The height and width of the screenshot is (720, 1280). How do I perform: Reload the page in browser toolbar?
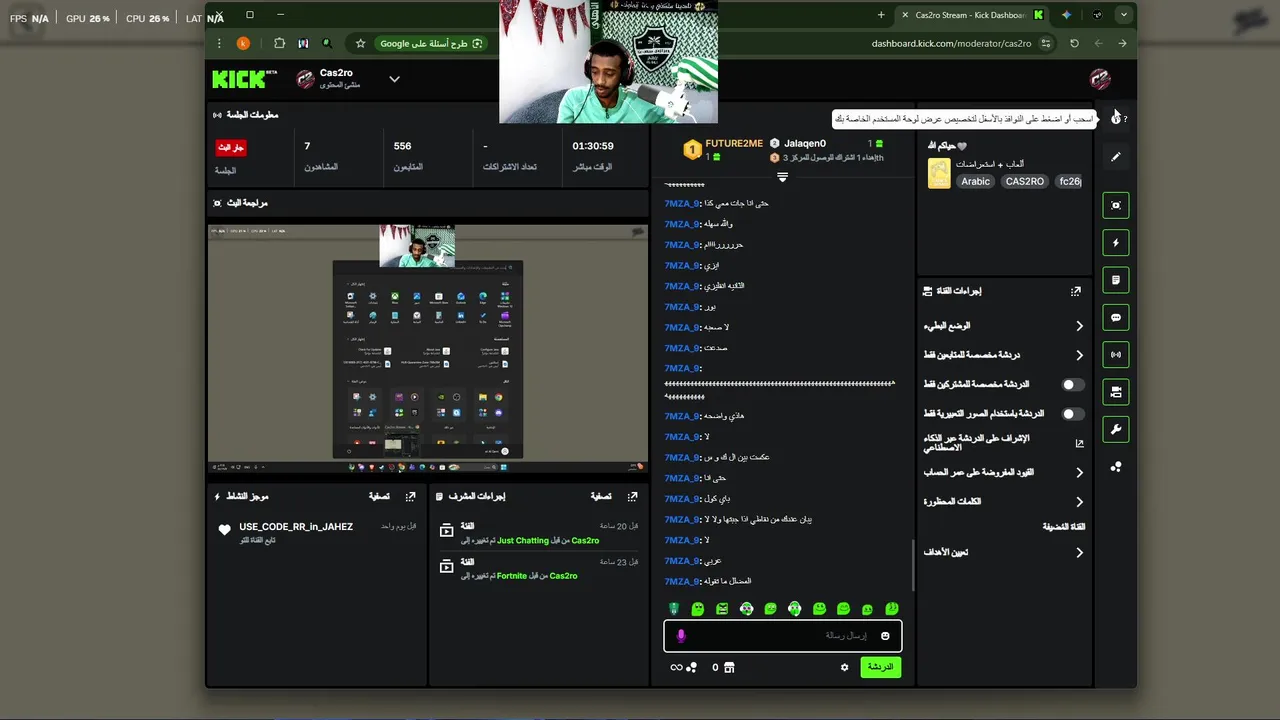pyautogui.click(x=1074, y=43)
